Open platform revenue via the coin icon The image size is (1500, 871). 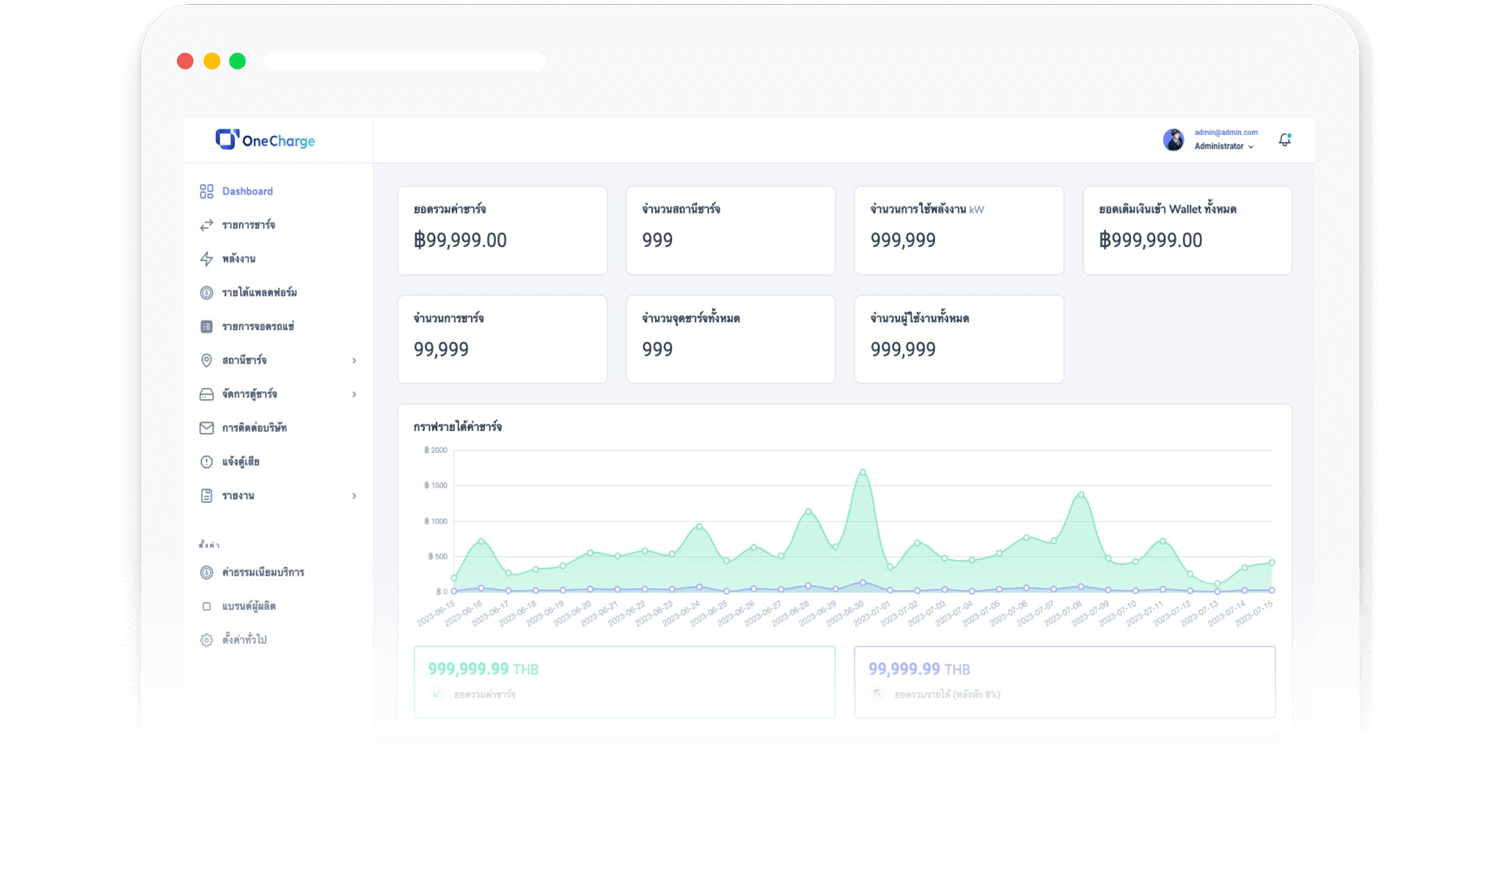click(x=207, y=292)
